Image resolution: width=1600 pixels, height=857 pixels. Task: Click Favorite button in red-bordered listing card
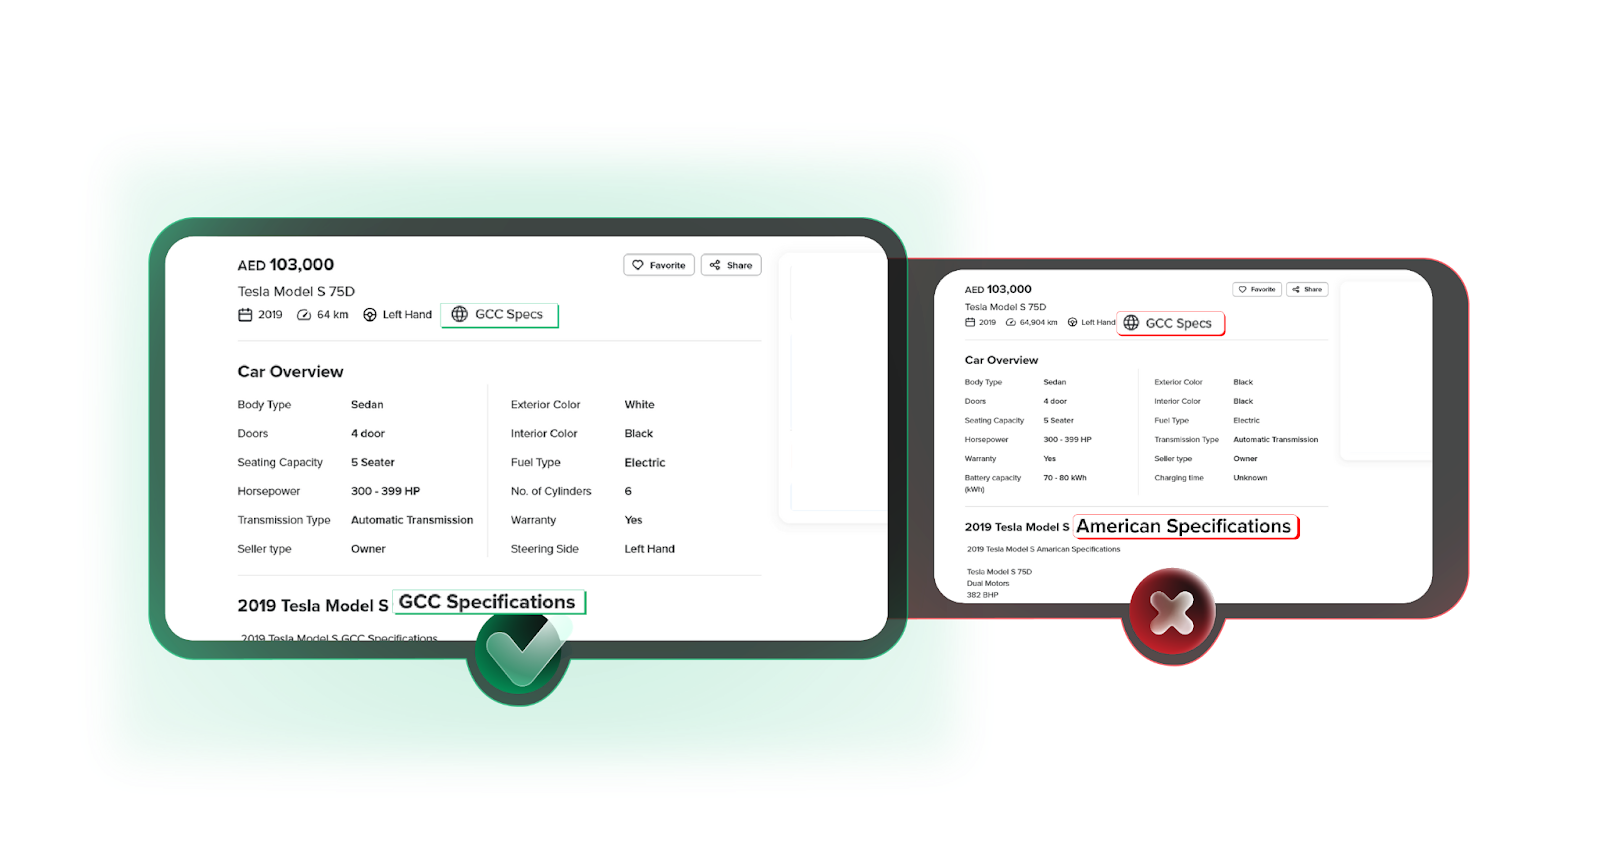(1257, 289)
